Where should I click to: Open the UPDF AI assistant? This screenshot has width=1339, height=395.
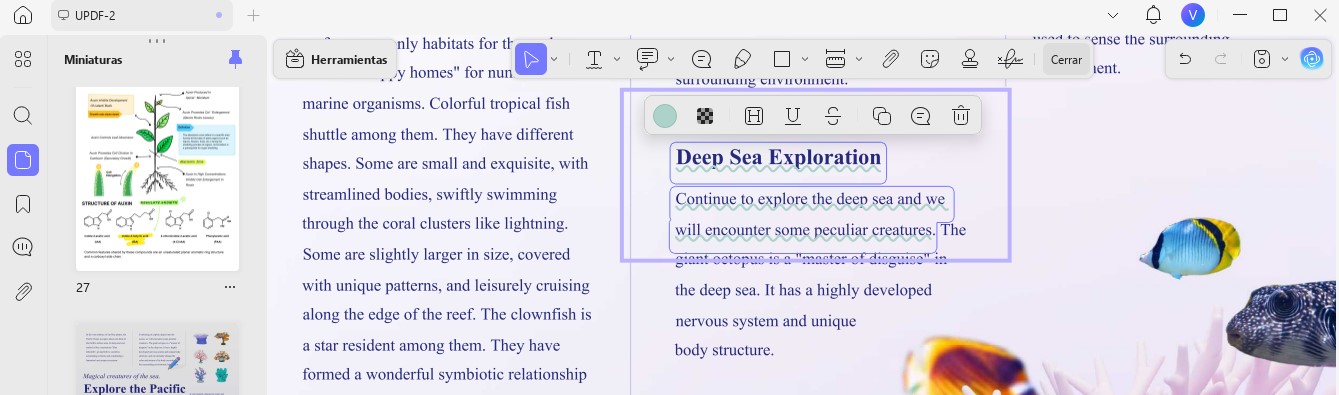click(x=1312, y=59)
